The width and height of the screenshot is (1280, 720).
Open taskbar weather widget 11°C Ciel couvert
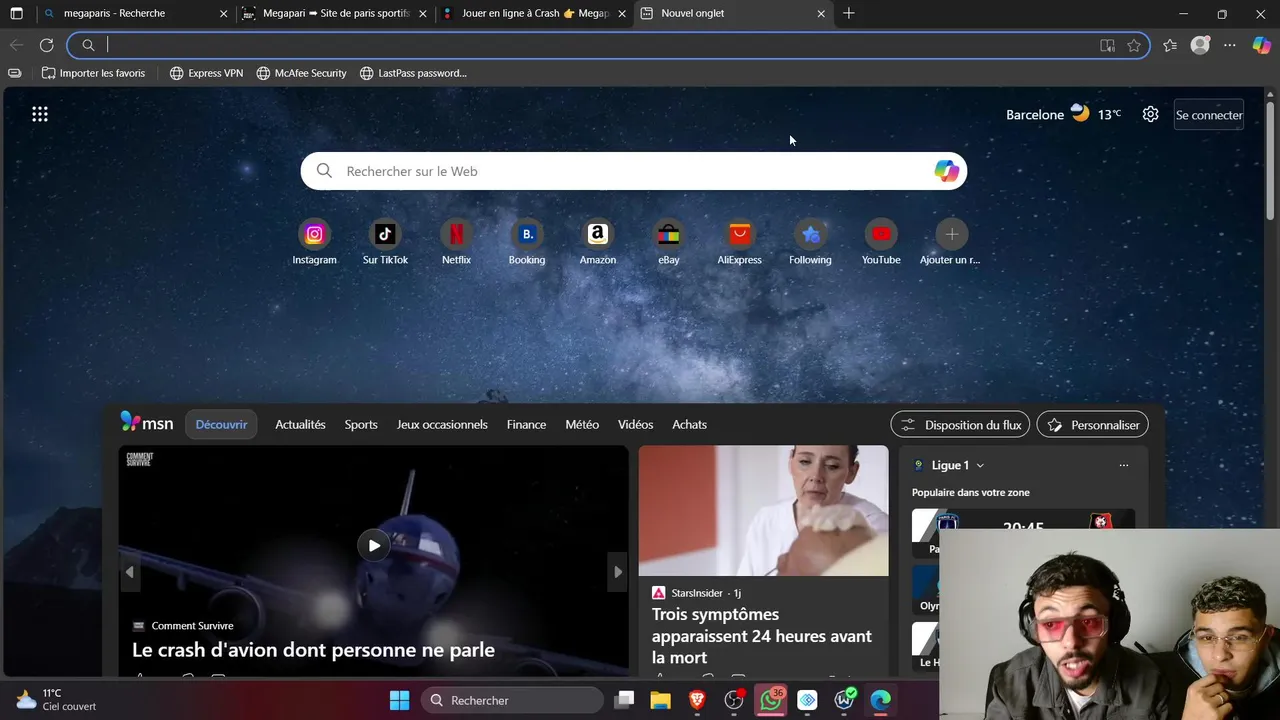click(56, 699)
